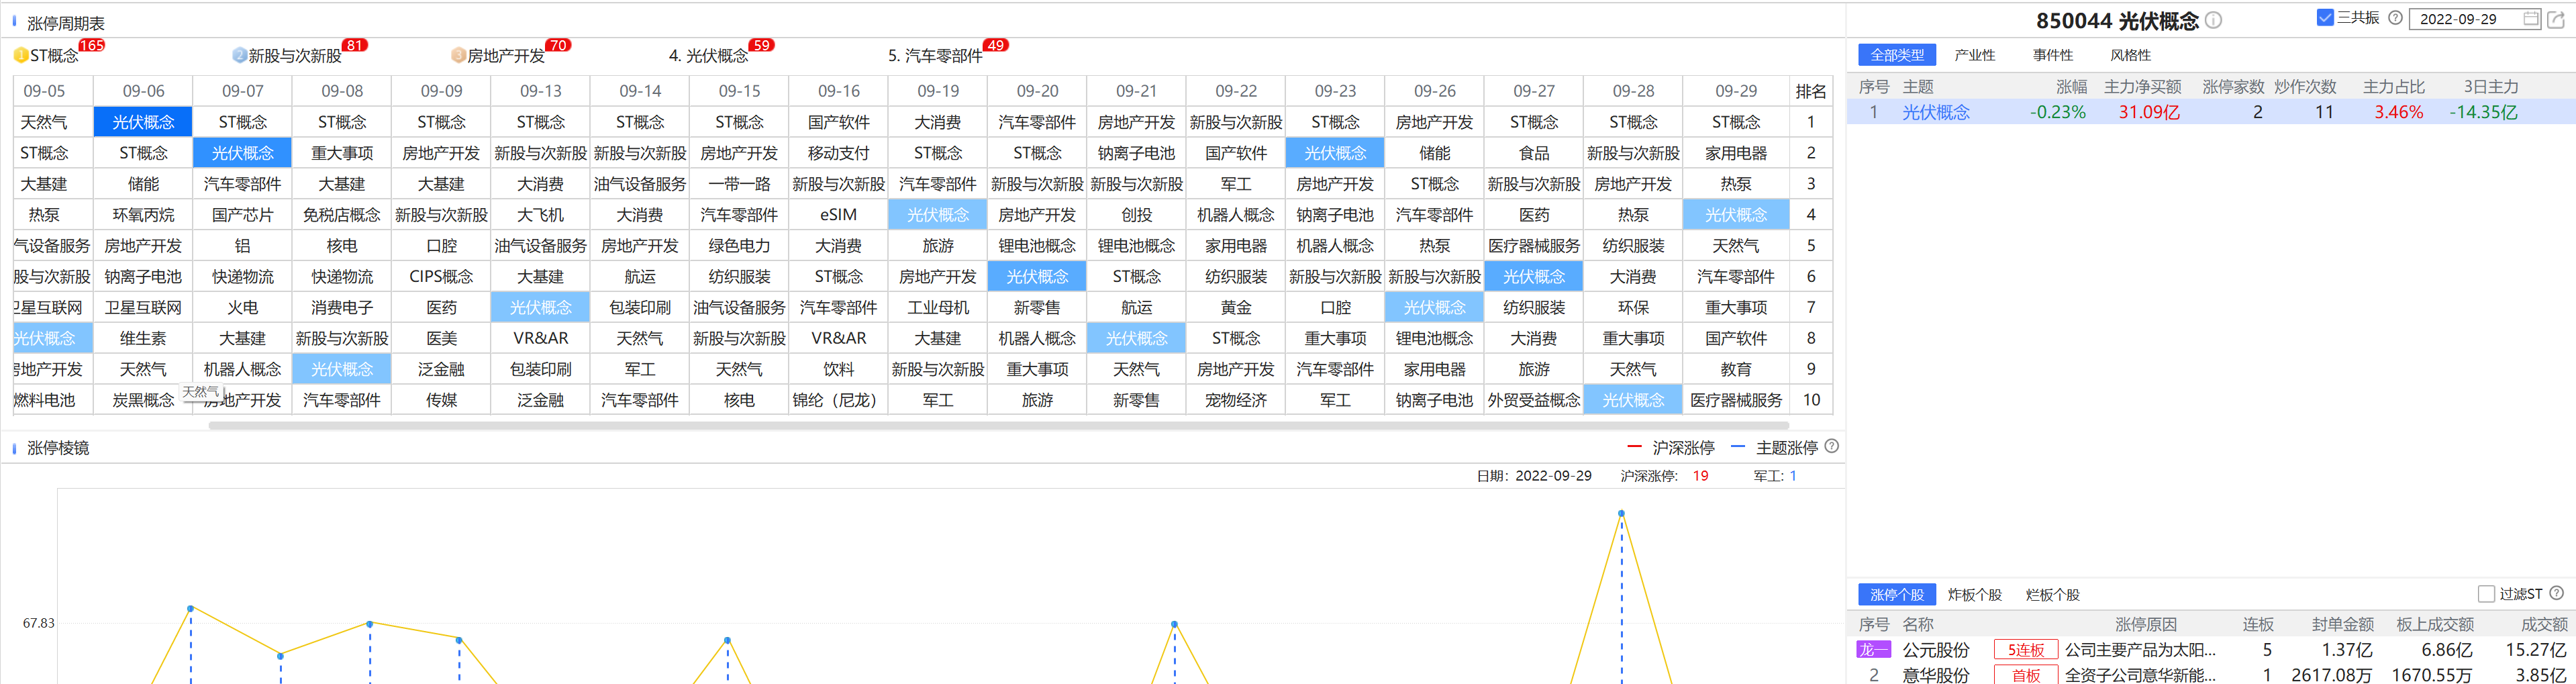Sort by the 连板 column header

[x=2257, y=624]
